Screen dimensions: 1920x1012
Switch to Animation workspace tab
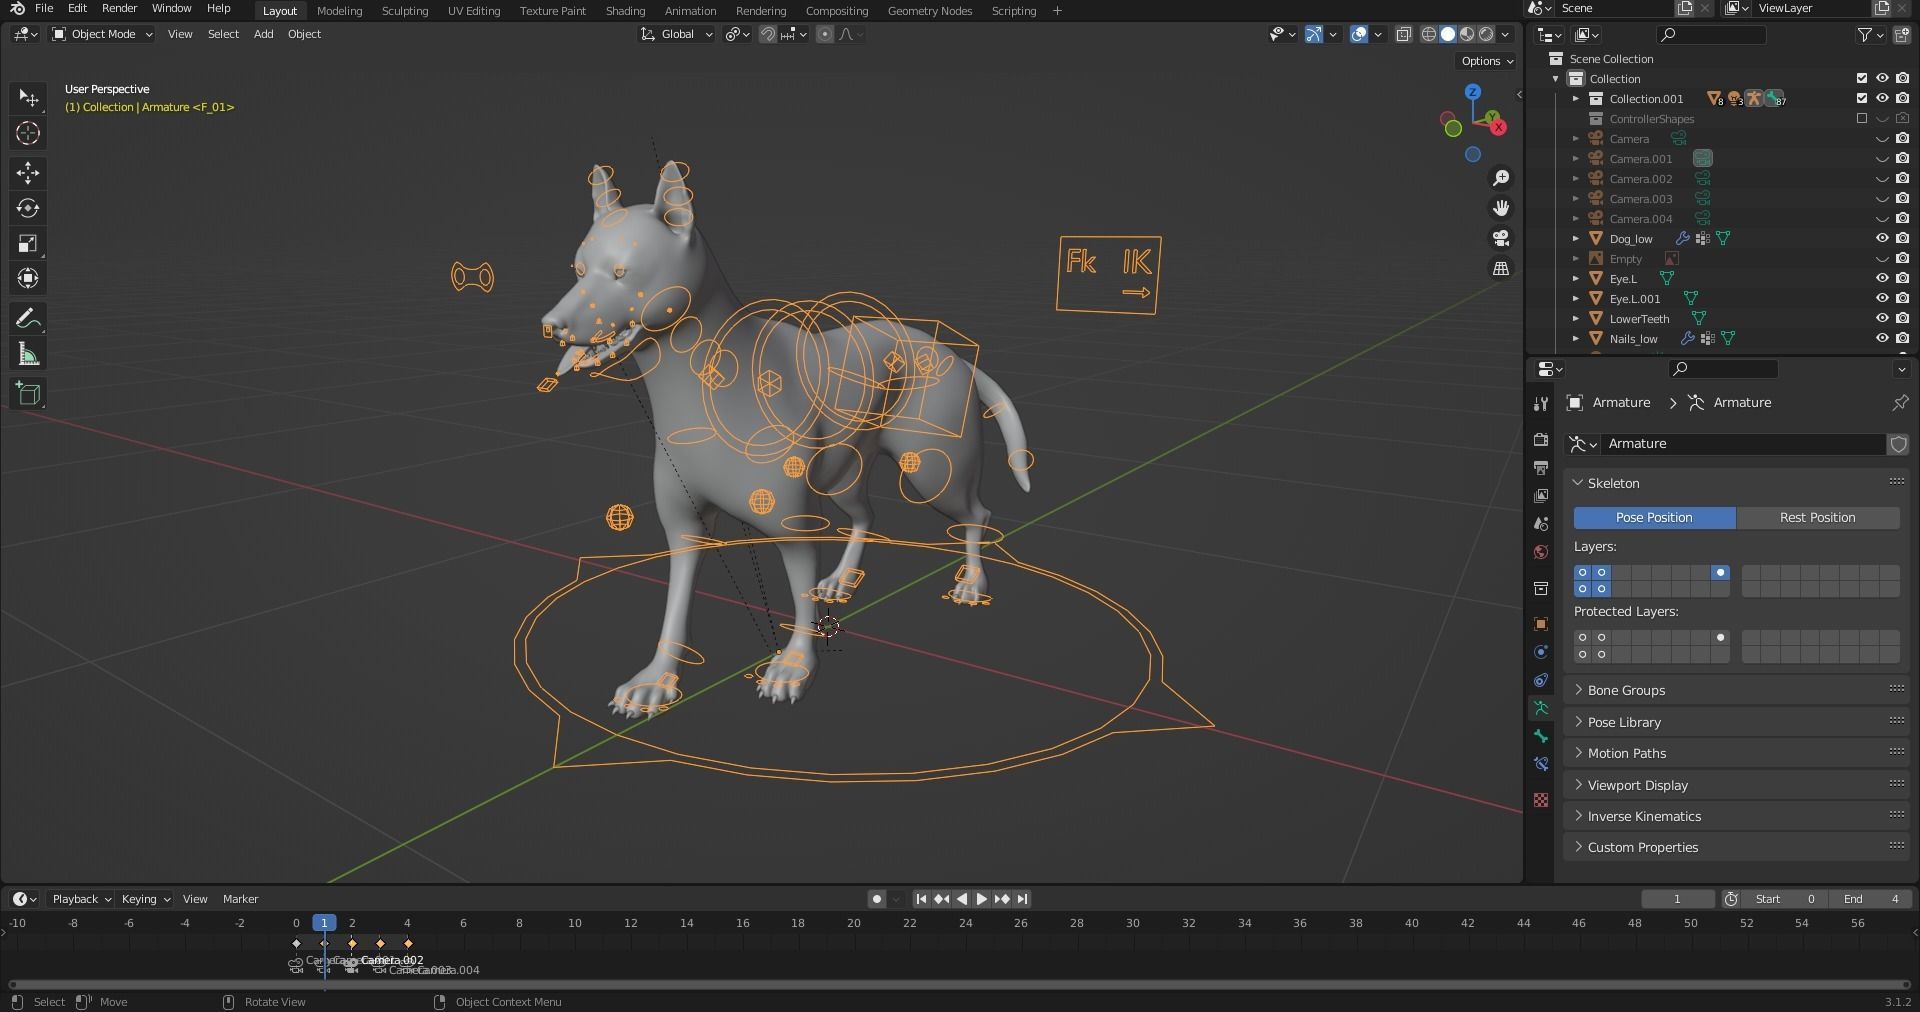tap(690, 11)
